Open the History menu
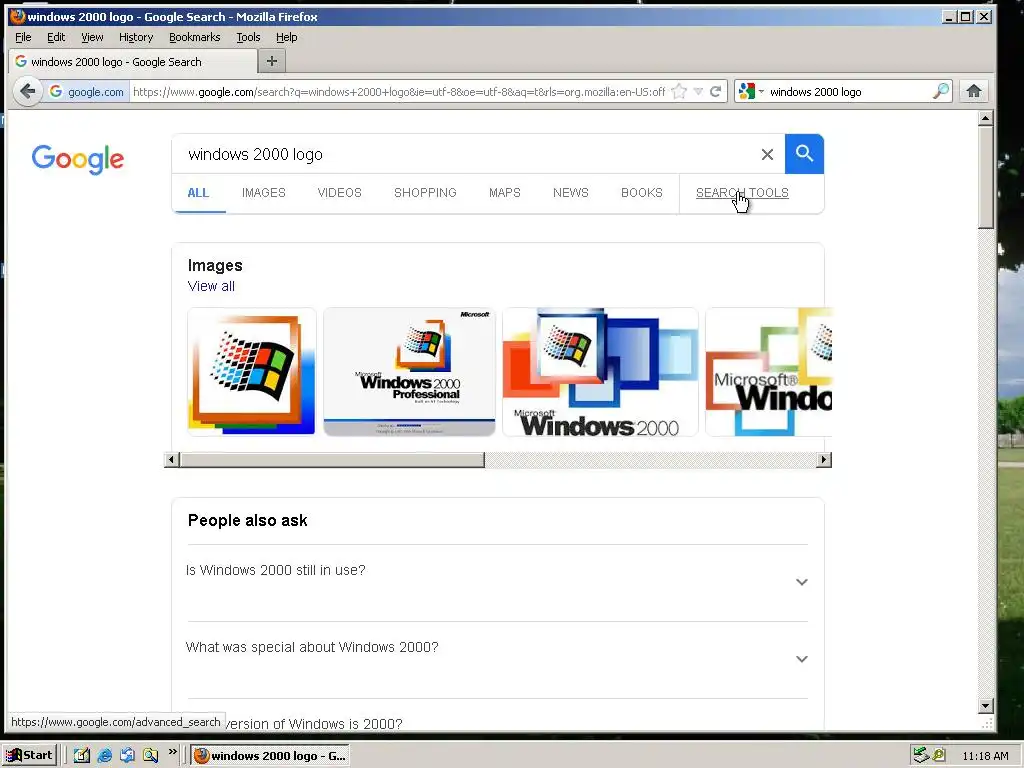The width and height of the screenshot is (1024, 768). (x=136, y=37)
